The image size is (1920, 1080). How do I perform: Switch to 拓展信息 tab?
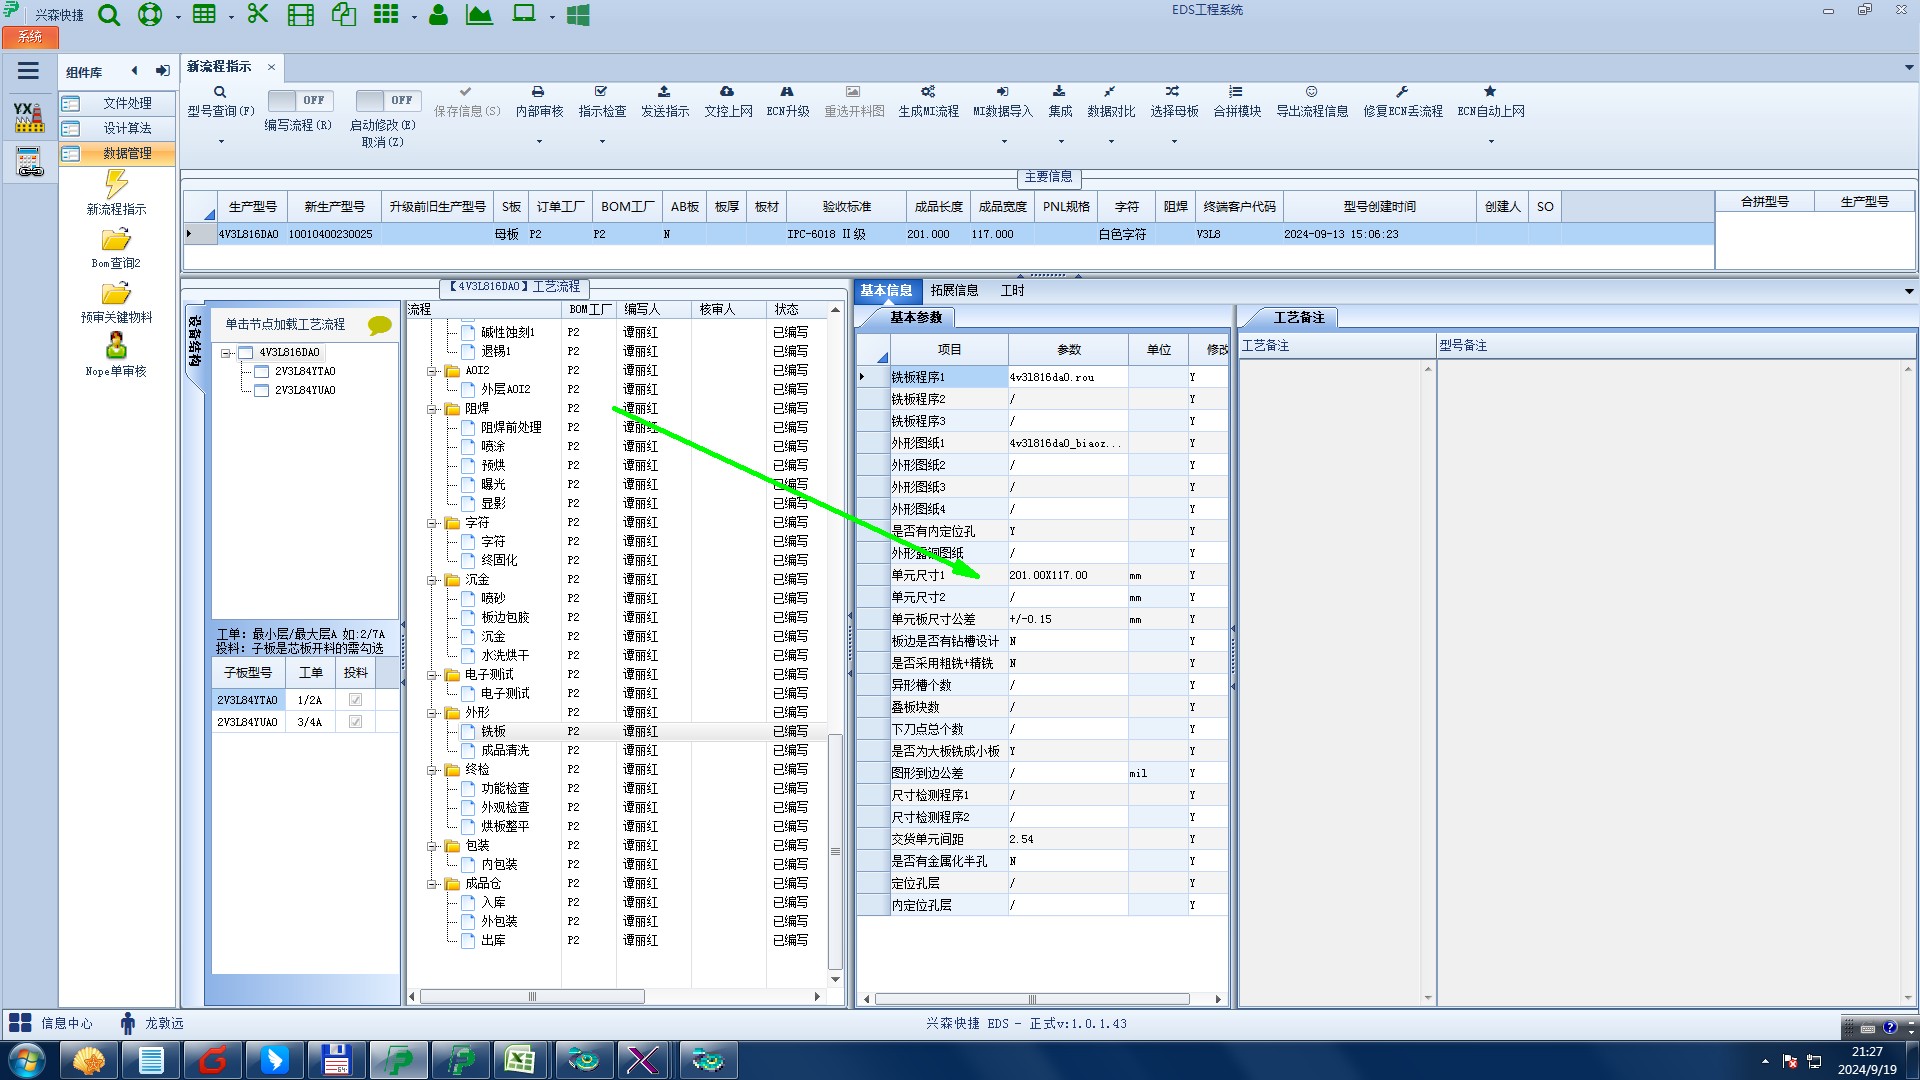[954, 291]
